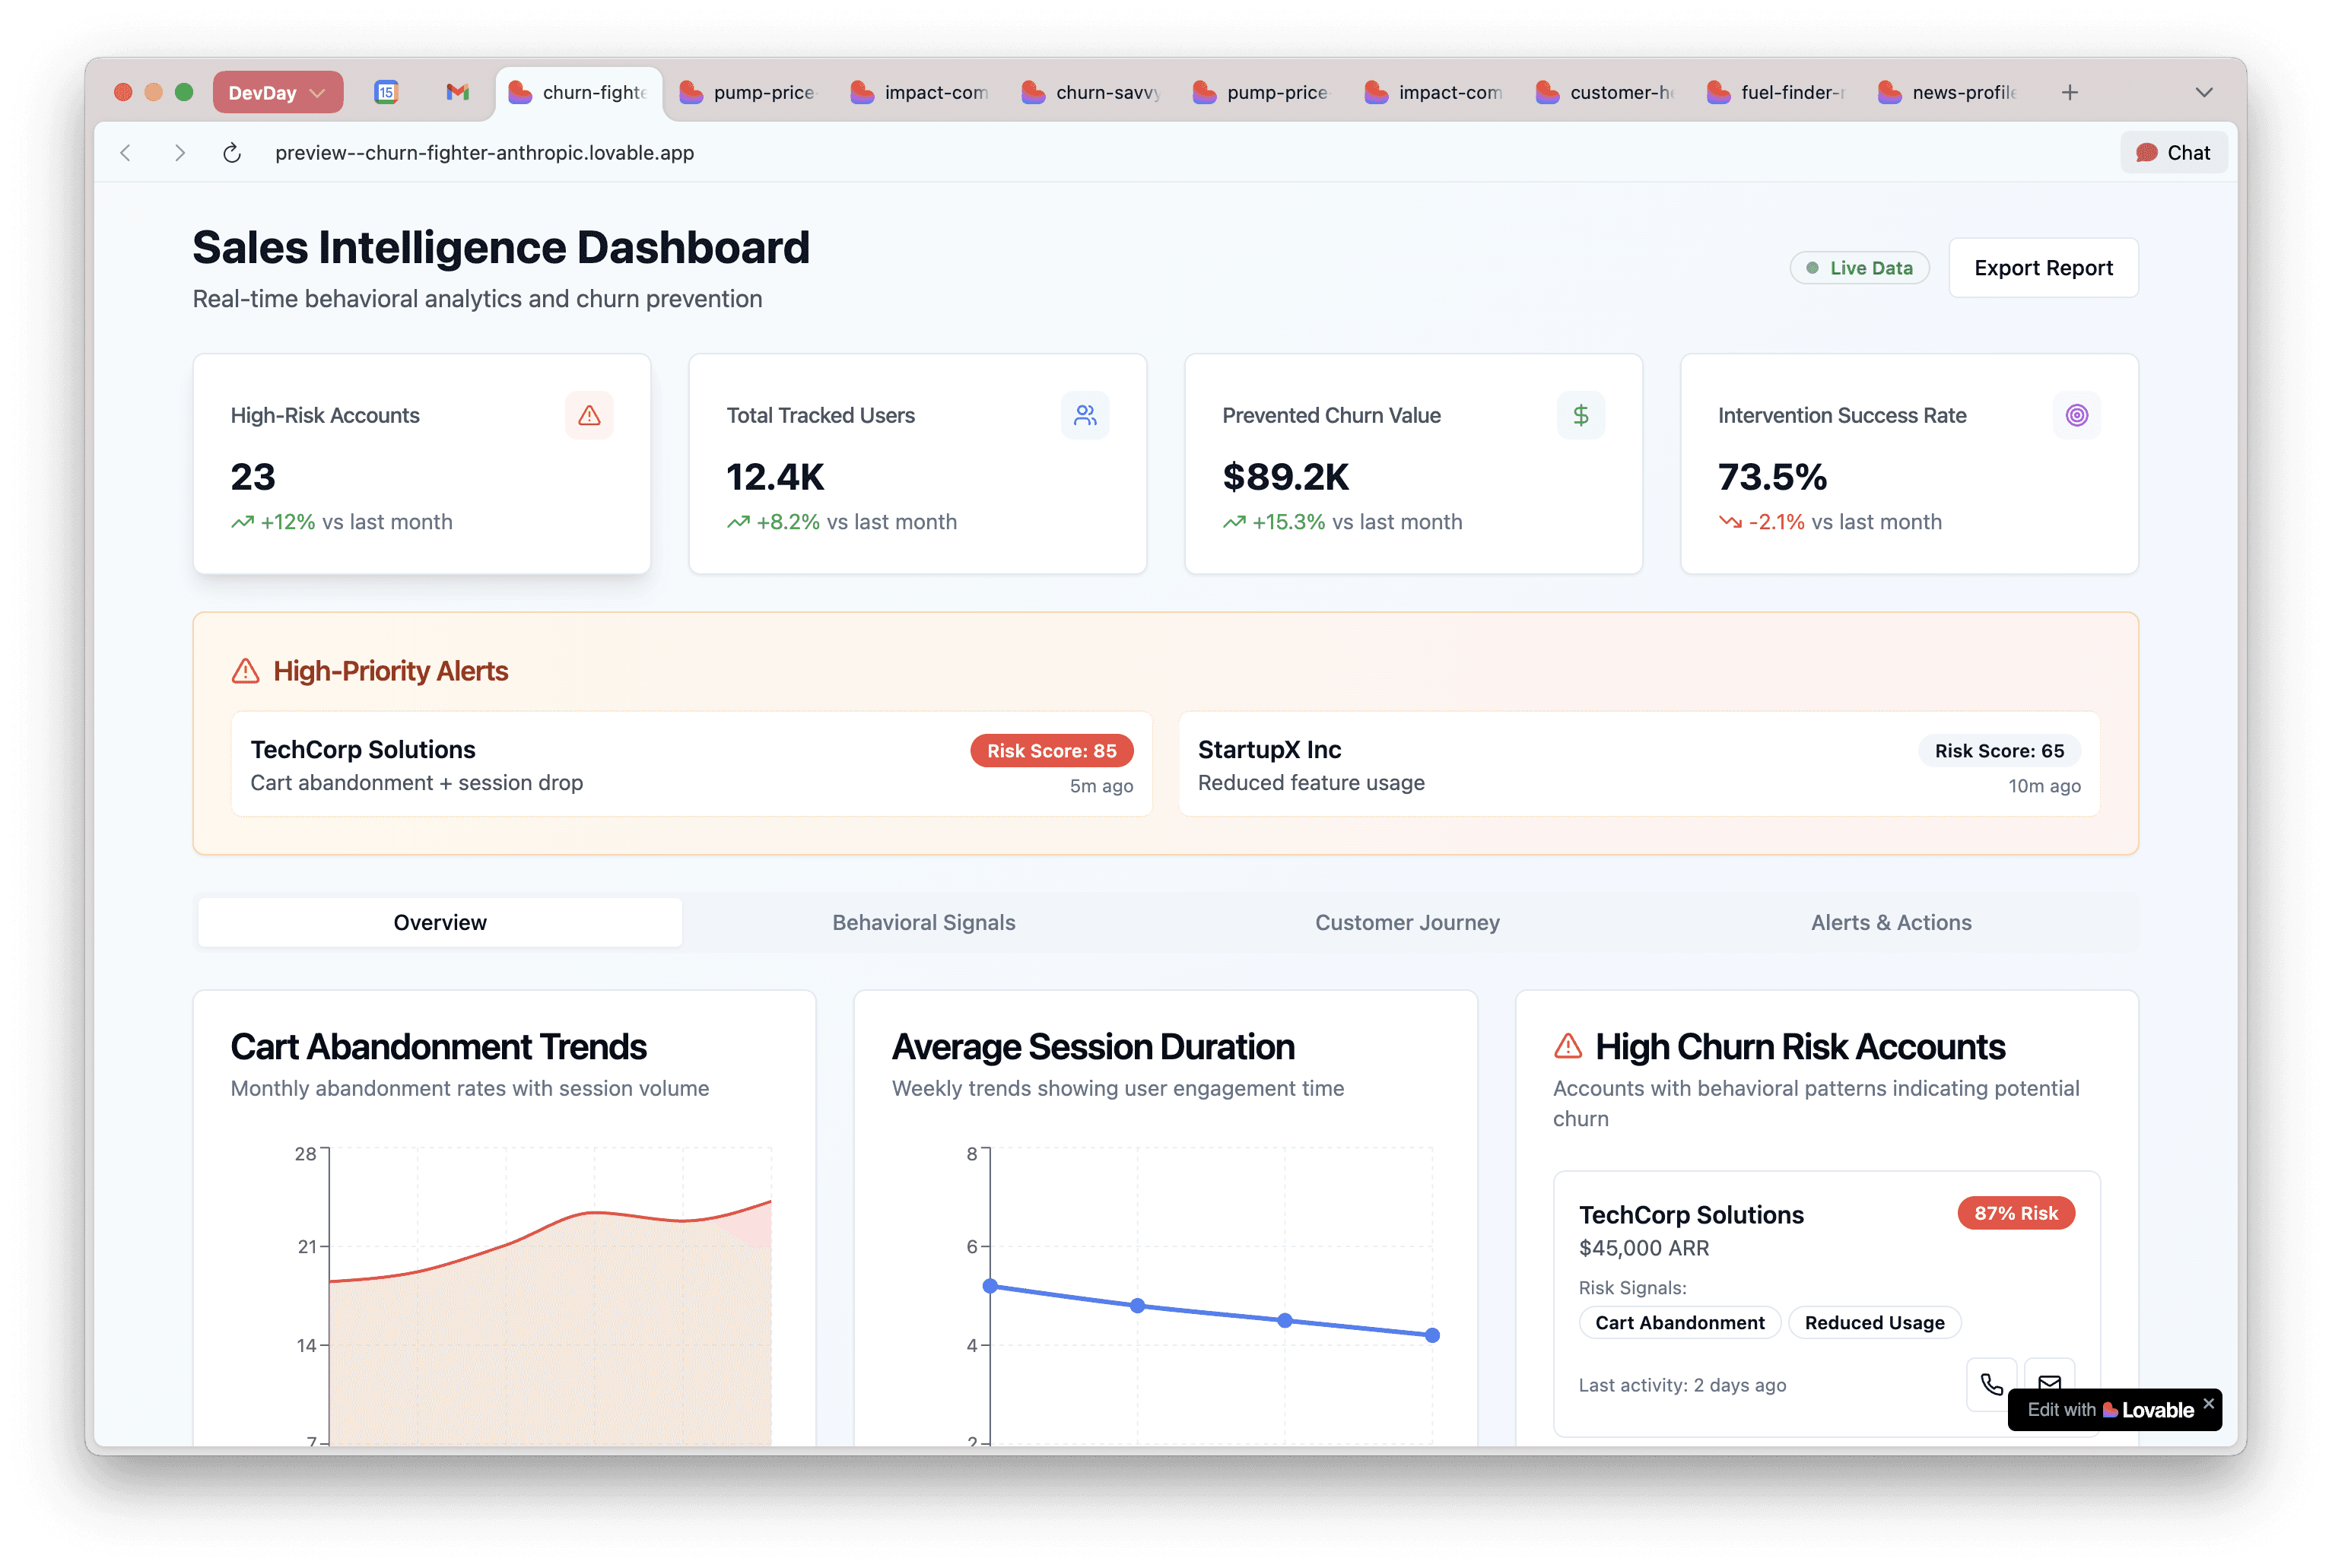Click the Export Report button
Screen dimensions: 2332x1568
2042,268
